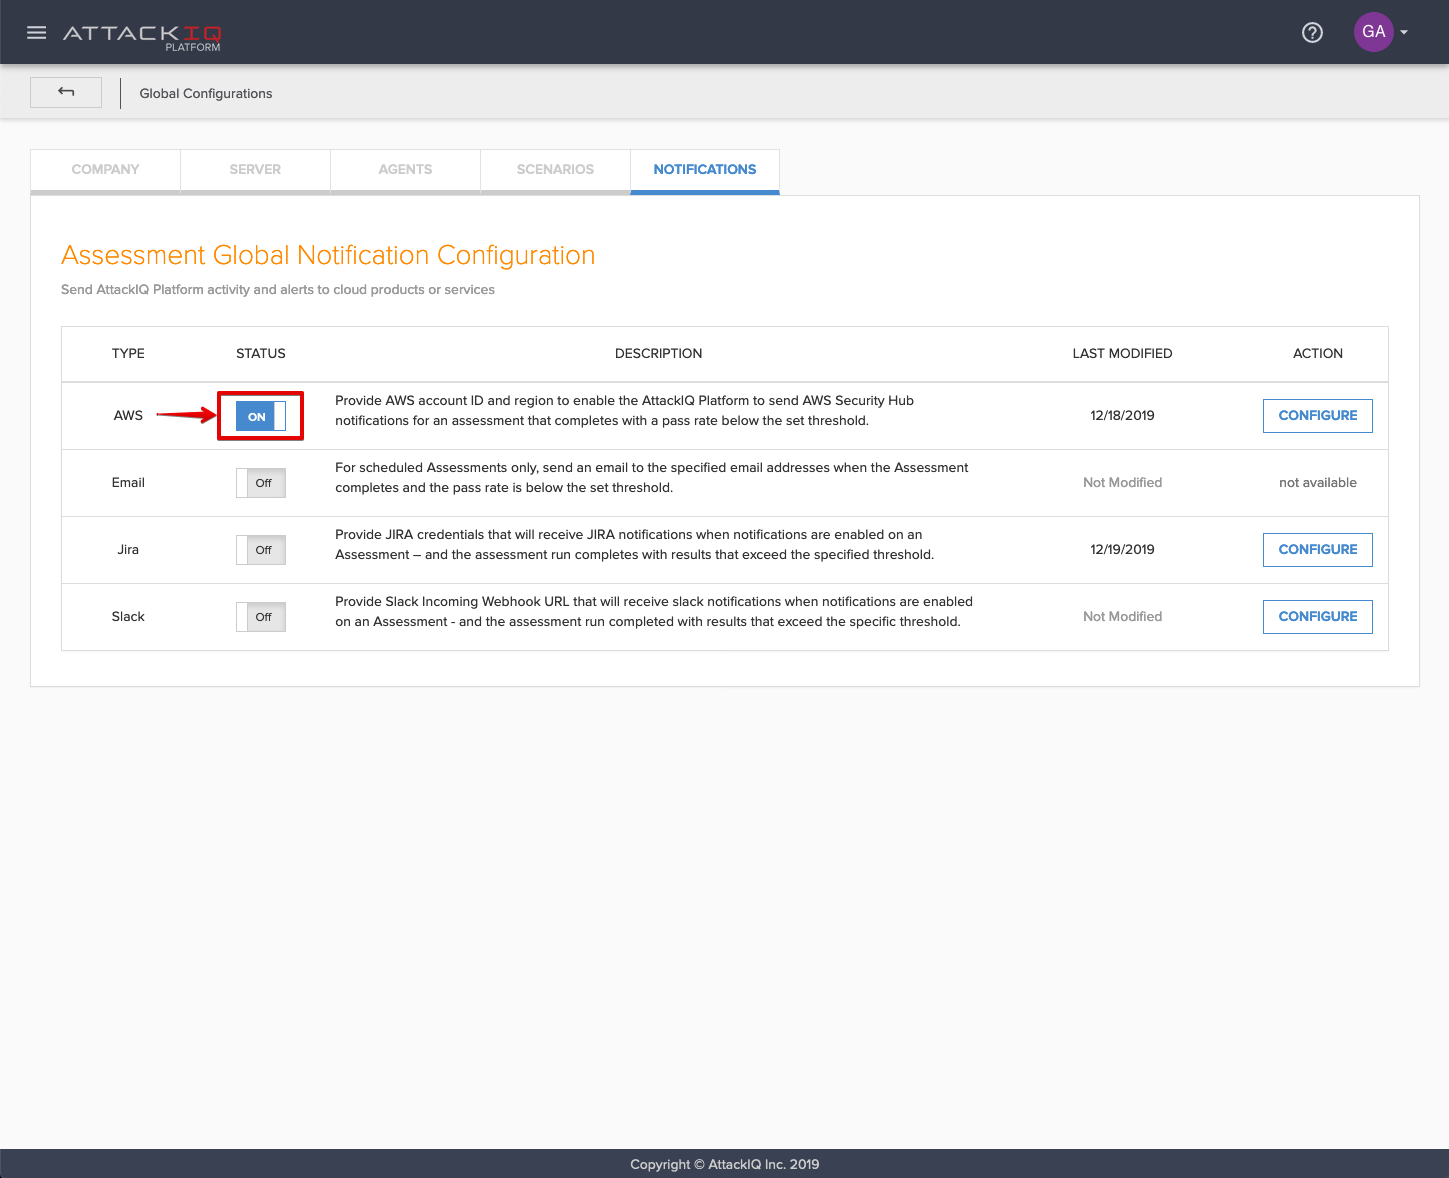The width and height of the screenshot is (1449, 1178).
Task: Click the Slack Incoming Webhook description
Action: click(x=654, y=611)
